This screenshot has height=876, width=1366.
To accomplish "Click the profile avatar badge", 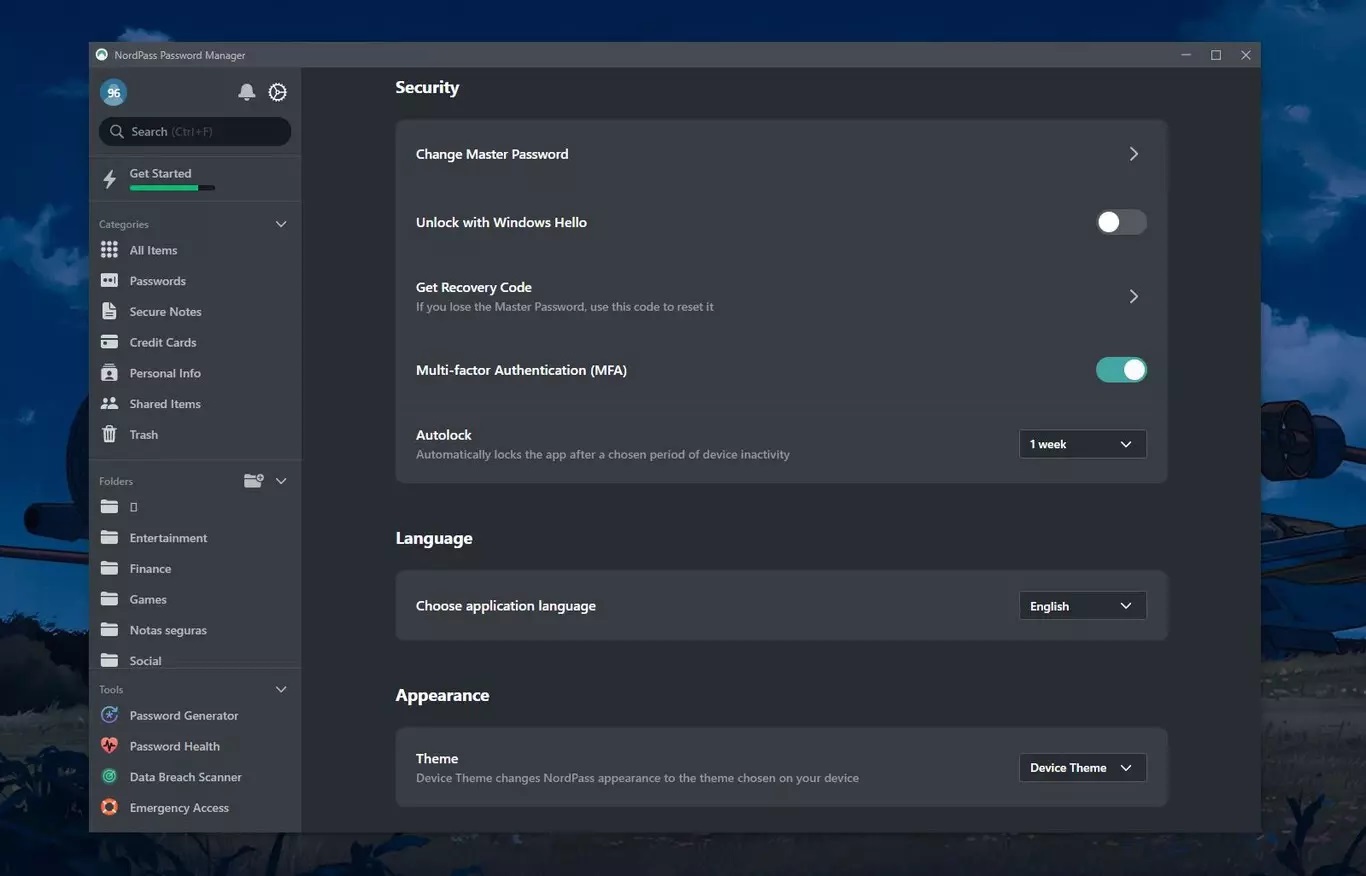I will click(x=113, y=93).
